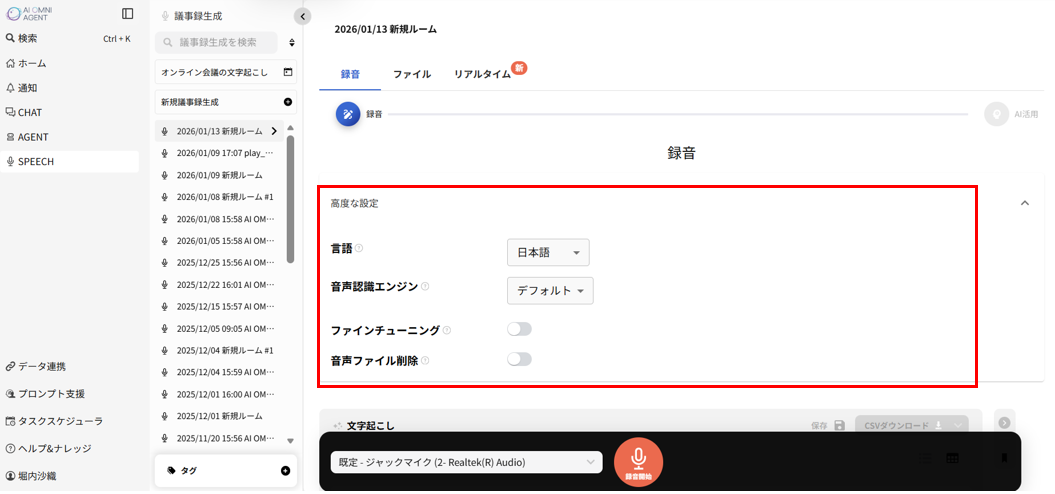Click the table grid icon in the recording bar
The image size is (1055, 494).
952,458
